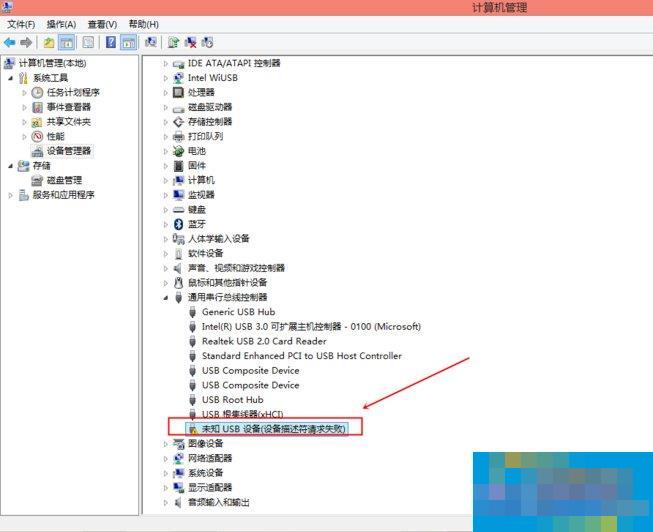The height and width of the screenshot is (532, 653).
Task: Open the 查看(V) menu
Action: coord(102,25)
